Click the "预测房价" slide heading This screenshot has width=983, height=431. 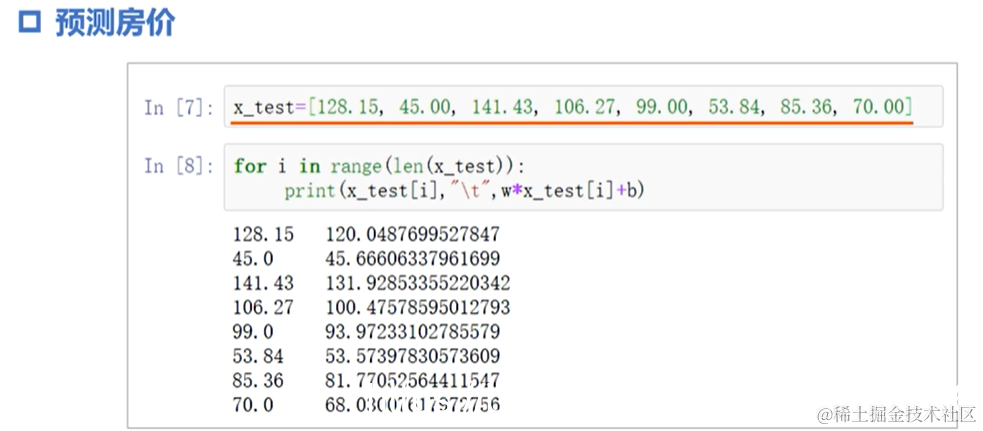(115, 23)
